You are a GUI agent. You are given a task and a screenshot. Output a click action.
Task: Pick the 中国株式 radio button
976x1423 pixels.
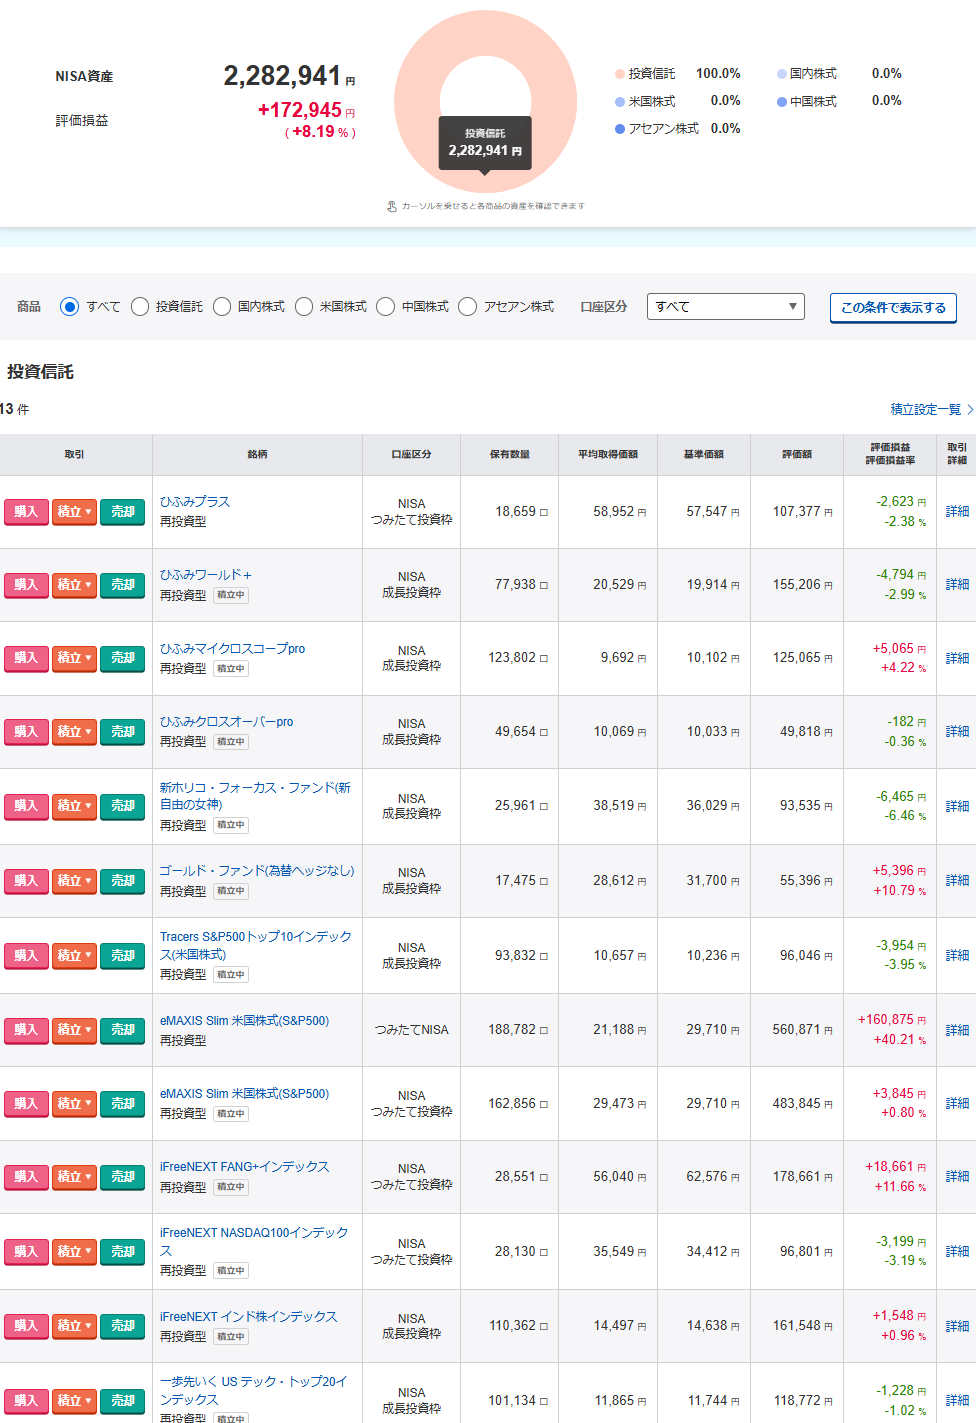point(386,307)
